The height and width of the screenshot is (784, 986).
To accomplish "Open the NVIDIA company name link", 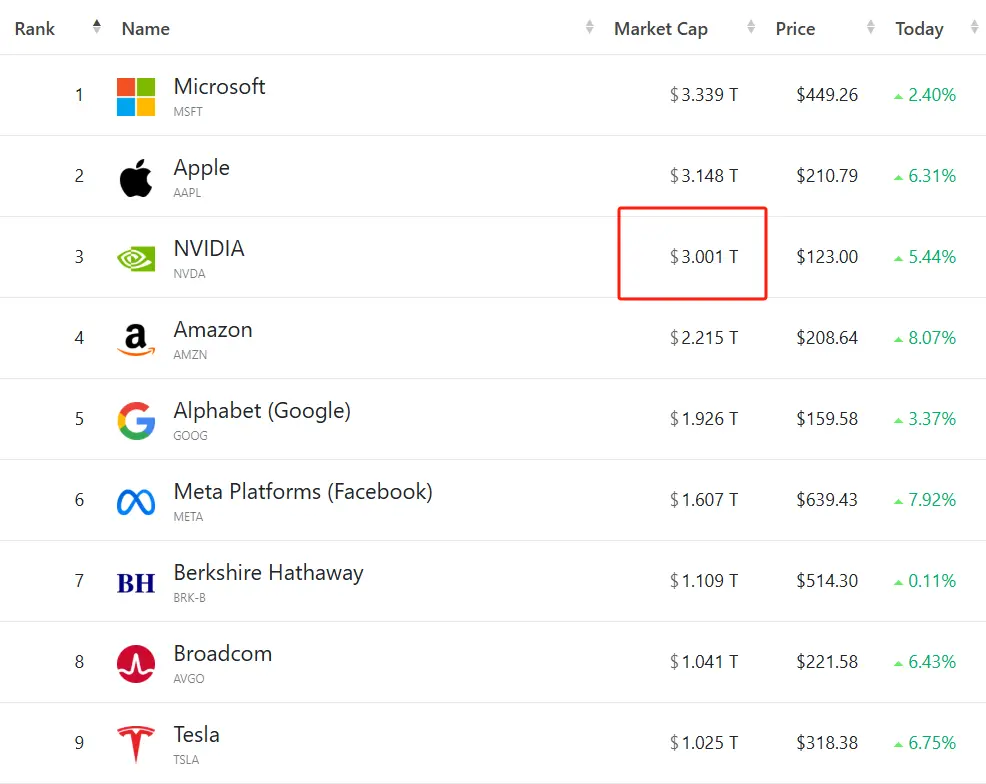I will (209, 249).
